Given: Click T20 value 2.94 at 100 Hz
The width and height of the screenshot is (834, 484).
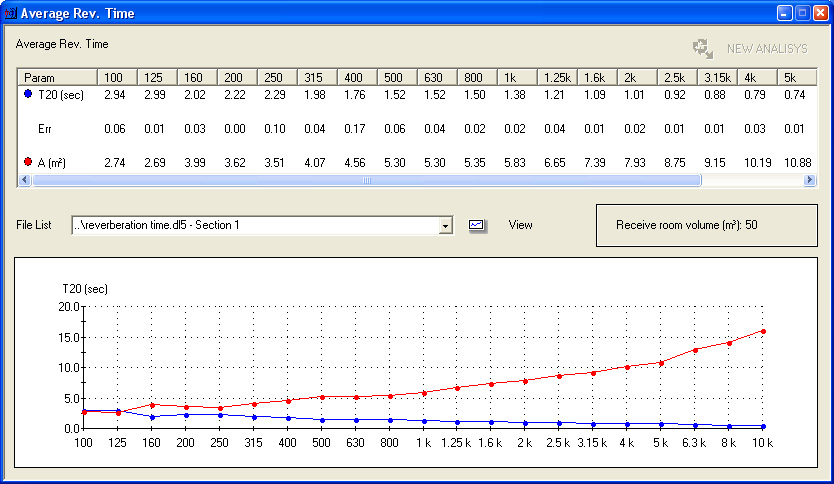Looking at the screenshot, I should coord(115,95).
